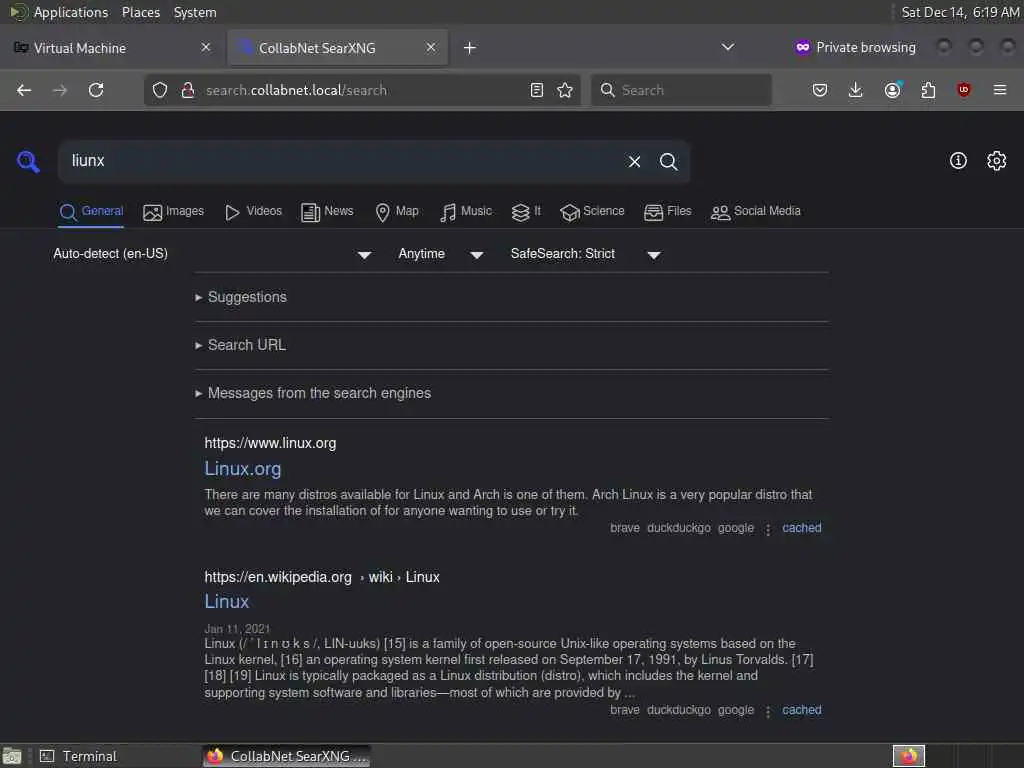Open the Places menu
Screen dimensions: 1024x768
[x=140, y=12]
